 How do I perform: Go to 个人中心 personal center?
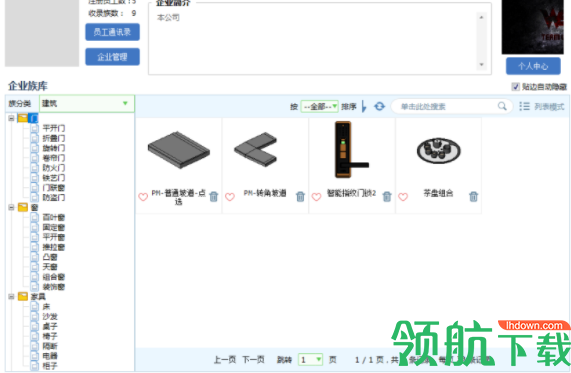tap(533, 66)
